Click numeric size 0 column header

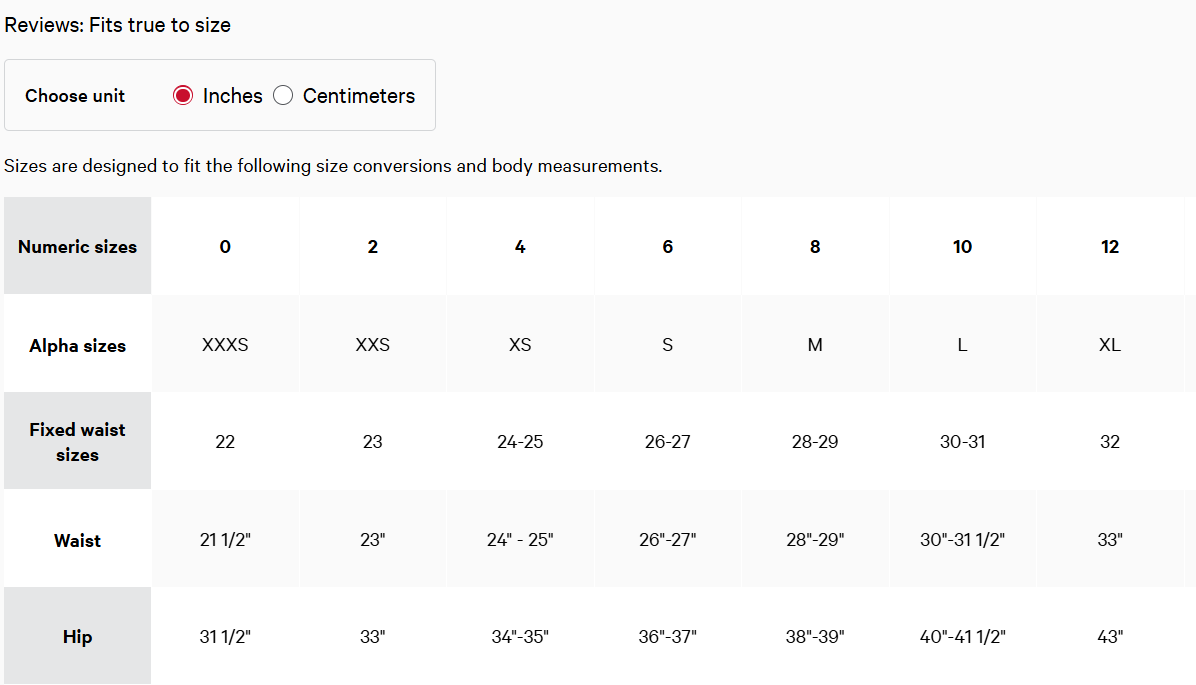[x=225, y=246]
